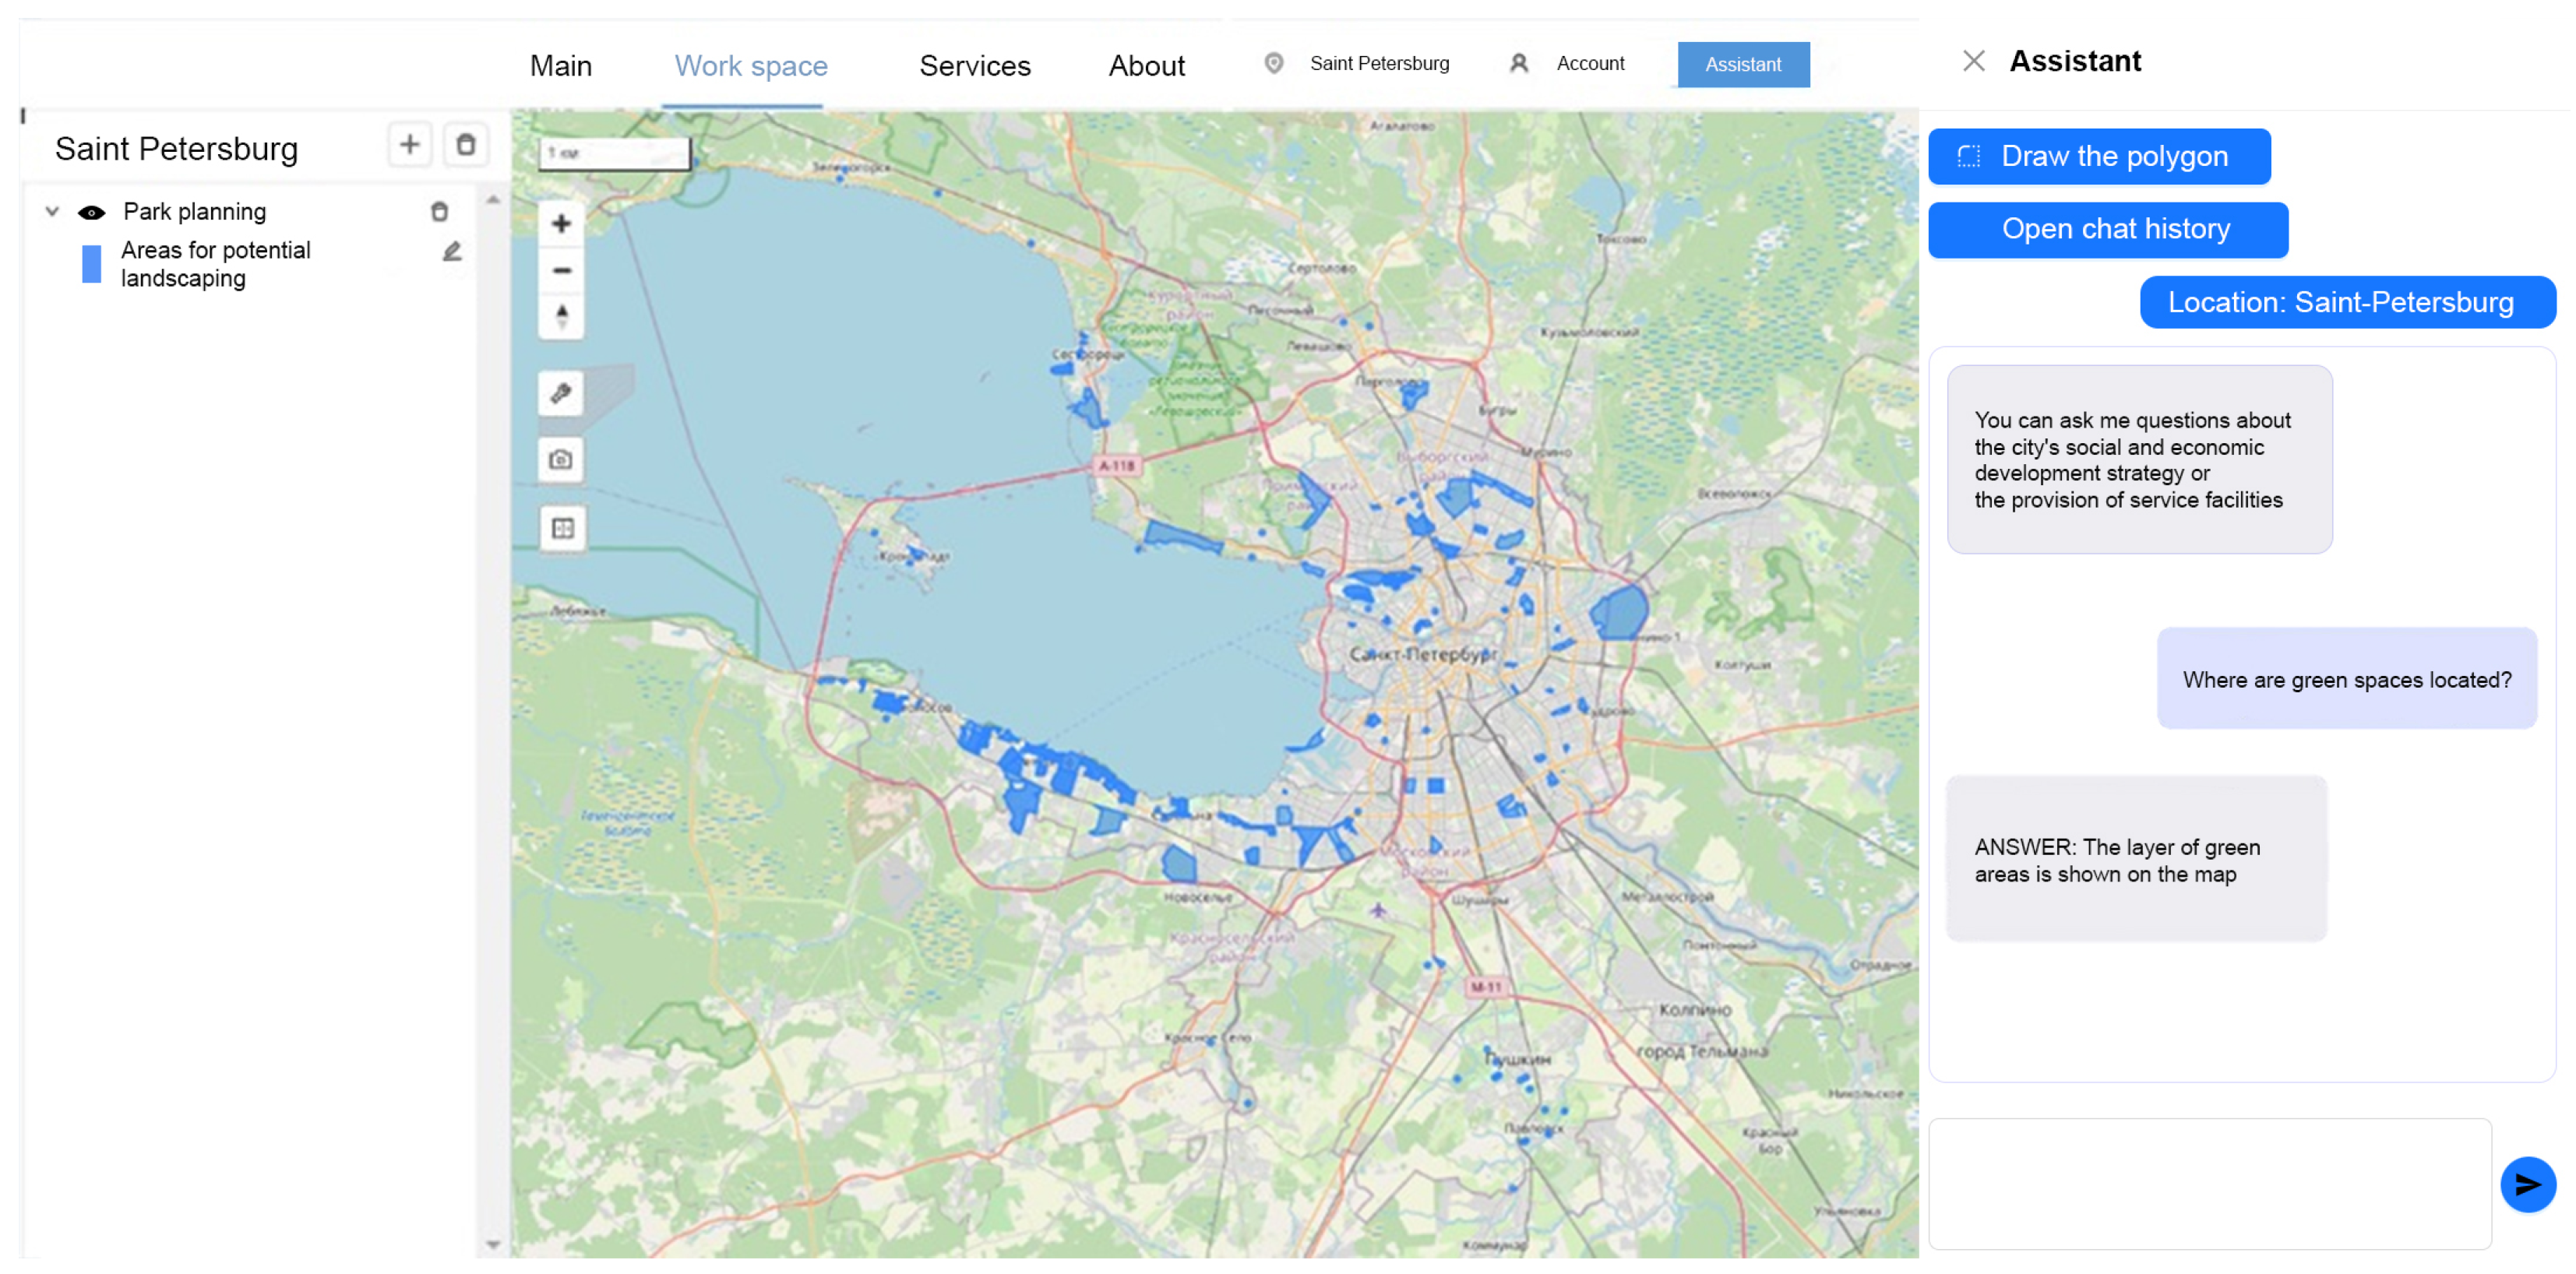Click the ANSWER green areas message bubble
Screen dimensions: 2576x1274
(2136, 858)
